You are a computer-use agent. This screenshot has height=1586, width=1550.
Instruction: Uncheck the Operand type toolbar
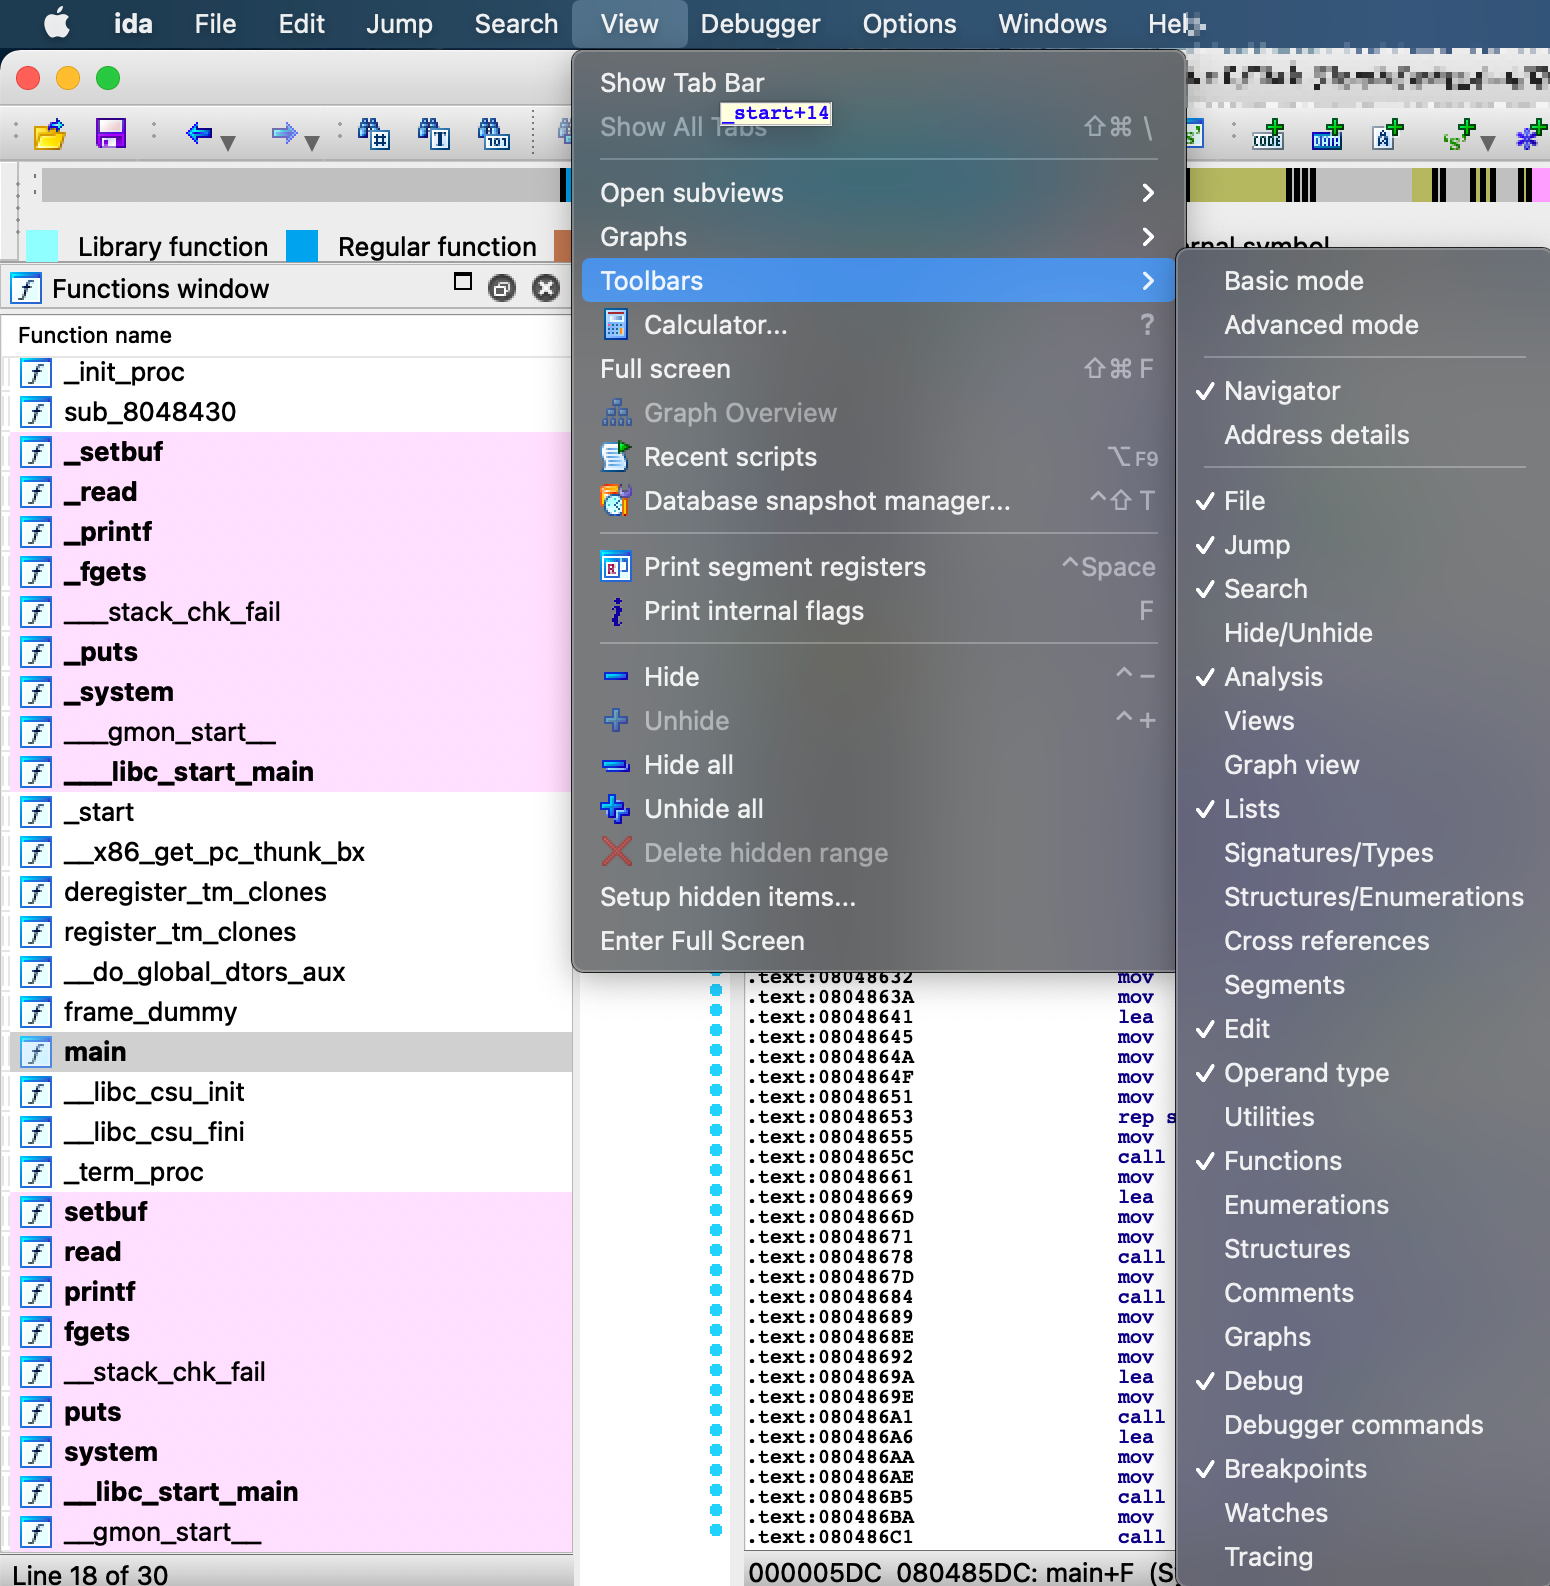click(1364, 1073)
